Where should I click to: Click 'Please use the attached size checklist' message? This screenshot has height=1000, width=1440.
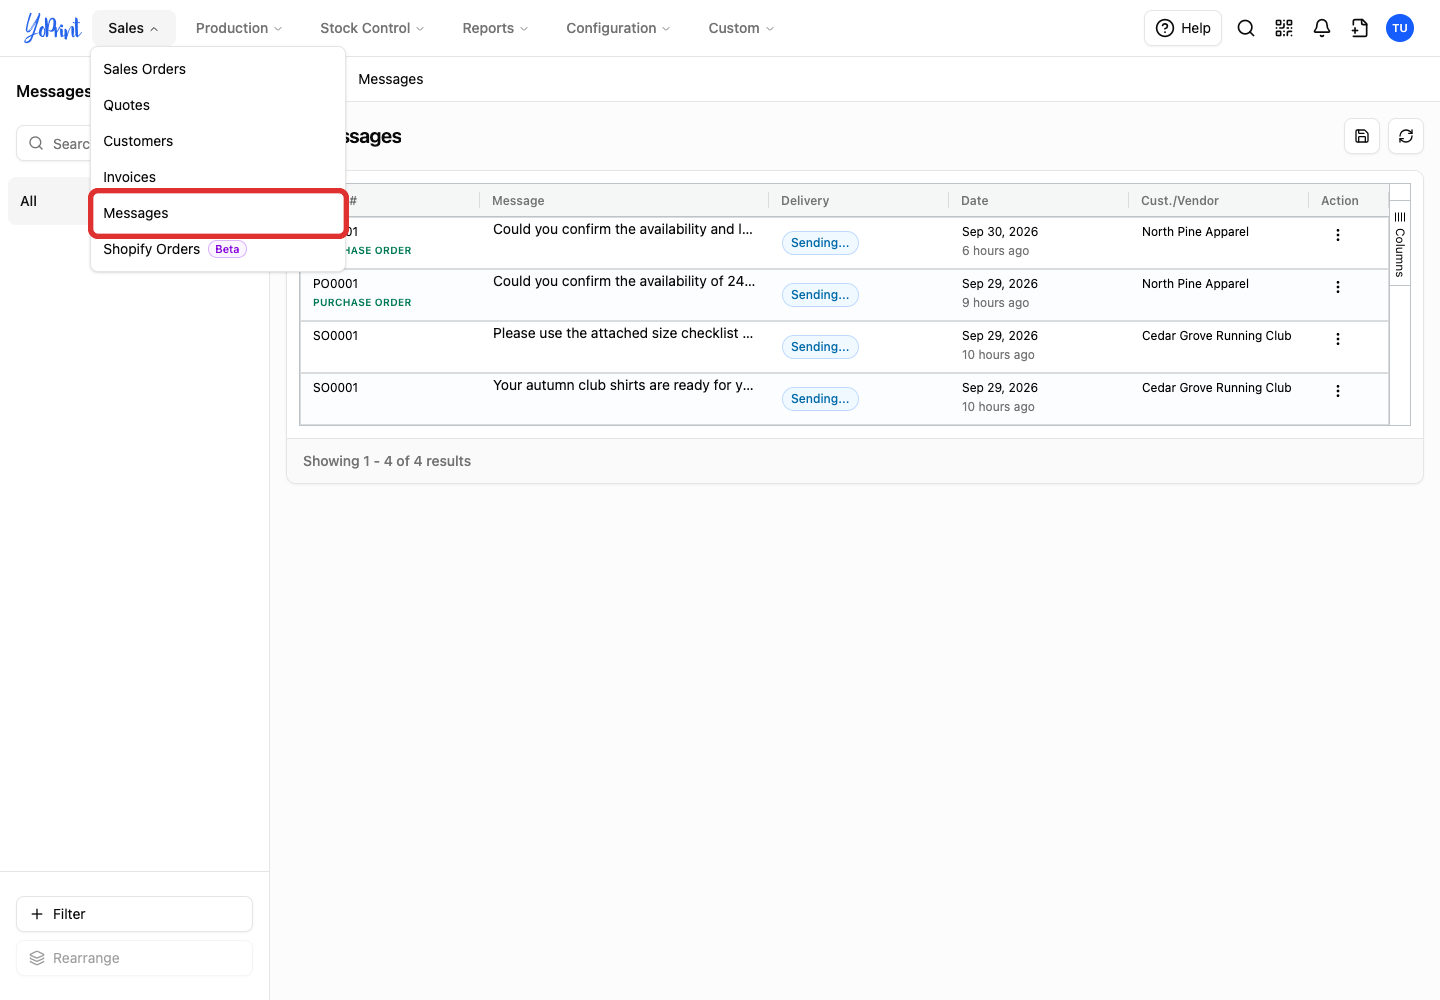click(x=623, y=333)
